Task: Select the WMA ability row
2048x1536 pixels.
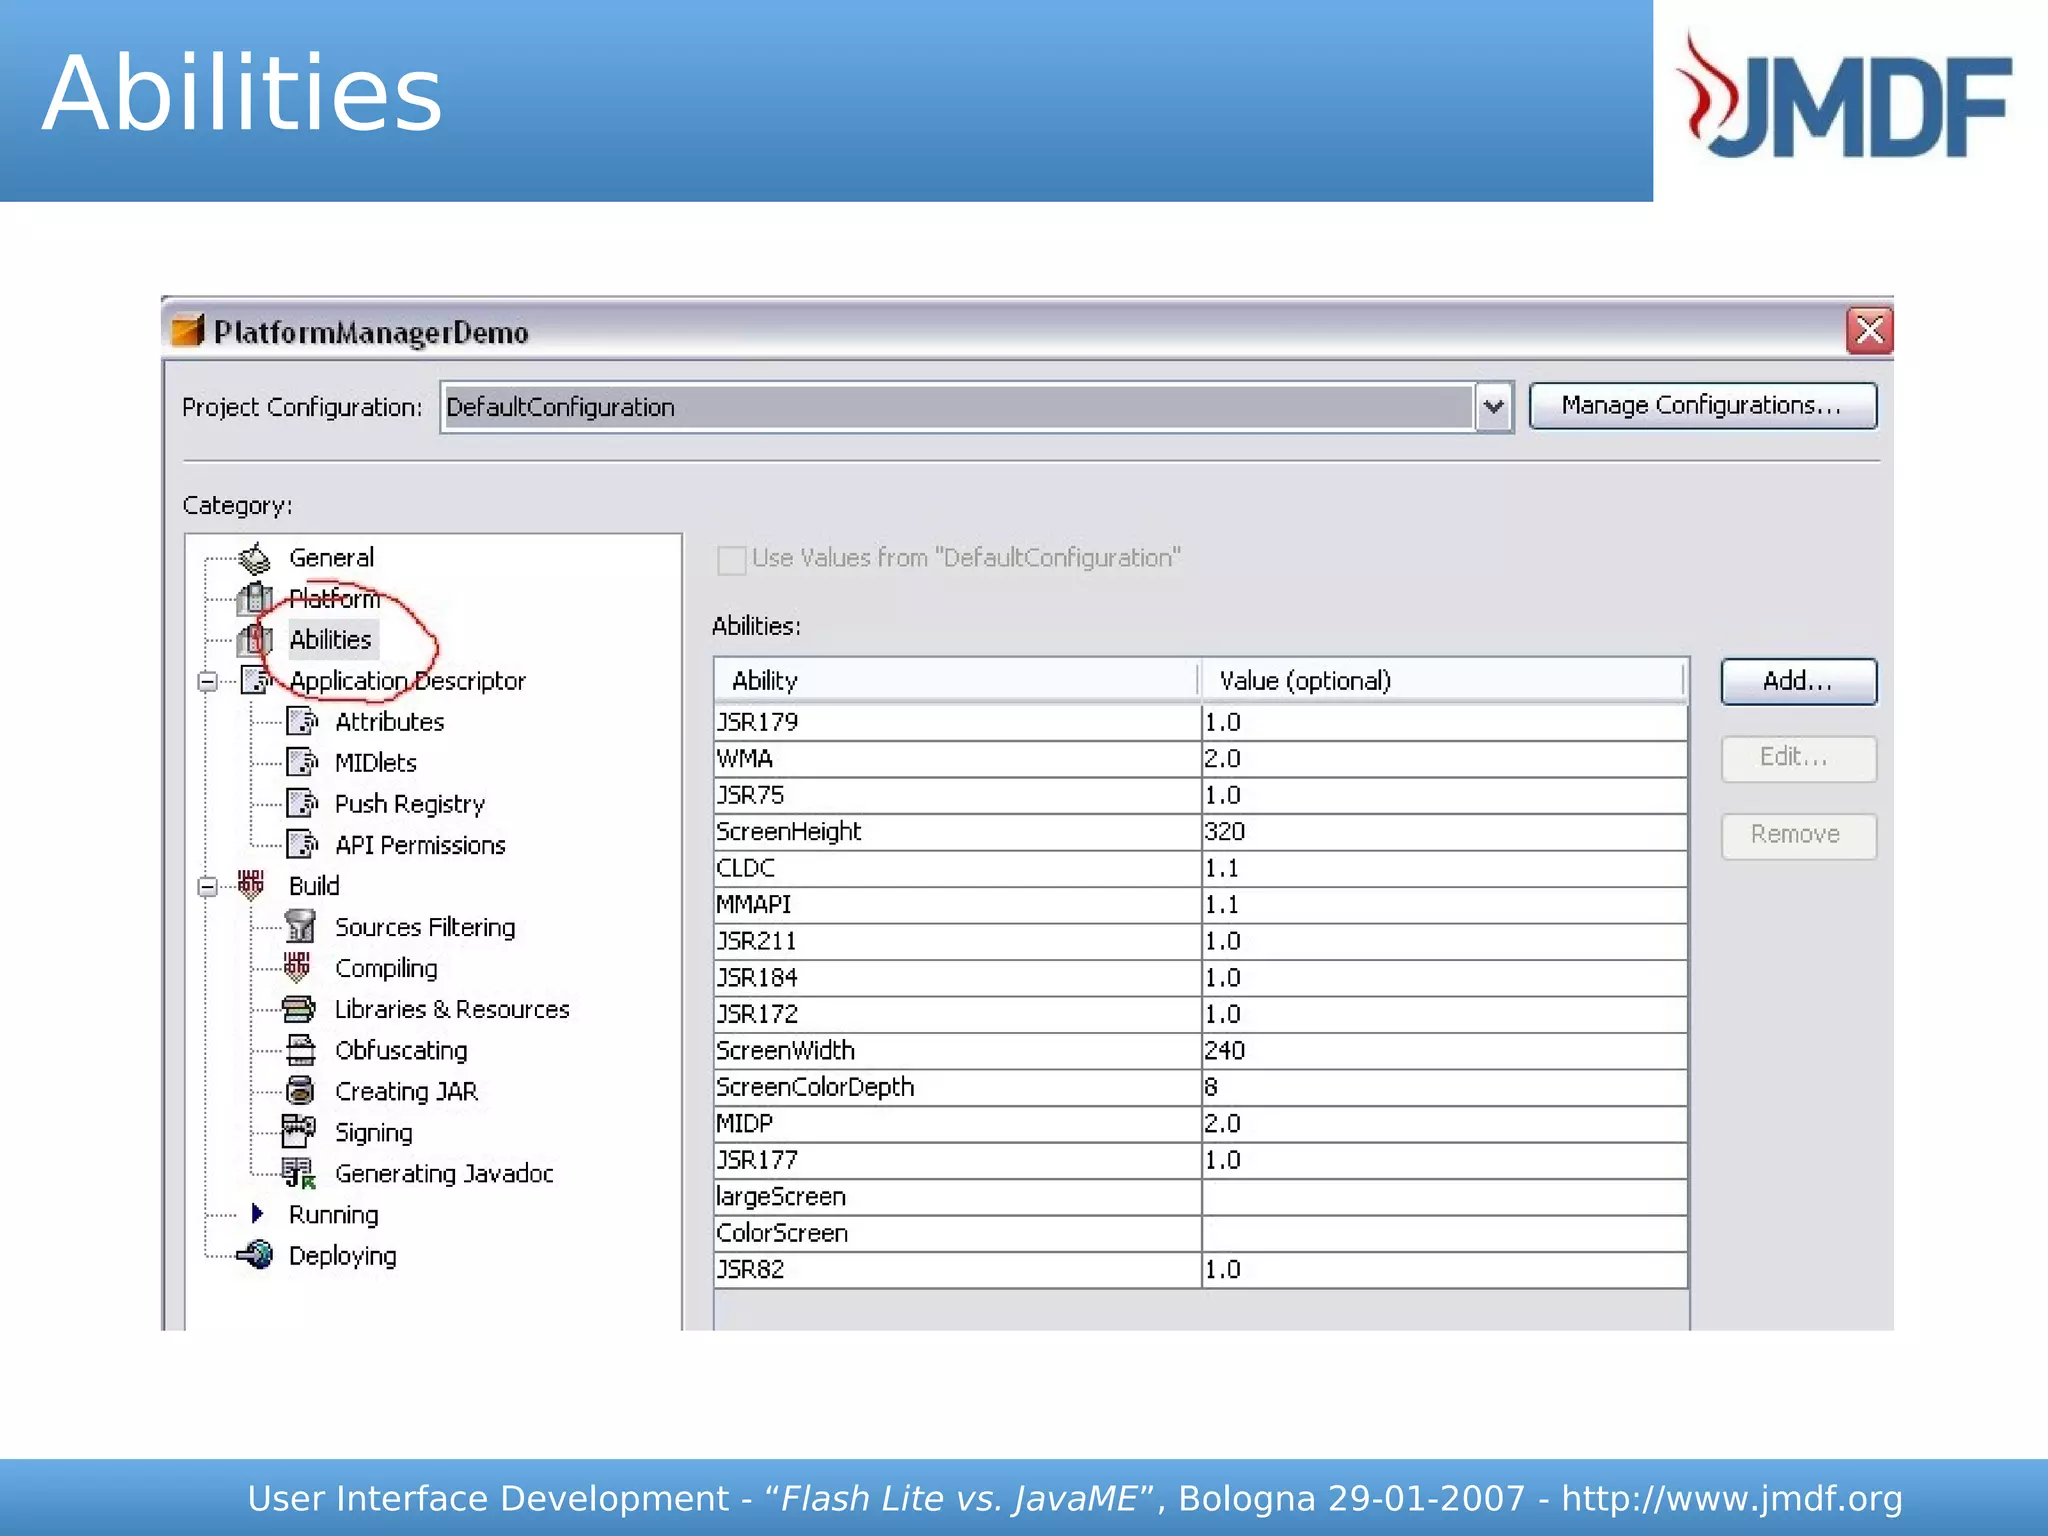Action: (x=1200, y=759)
